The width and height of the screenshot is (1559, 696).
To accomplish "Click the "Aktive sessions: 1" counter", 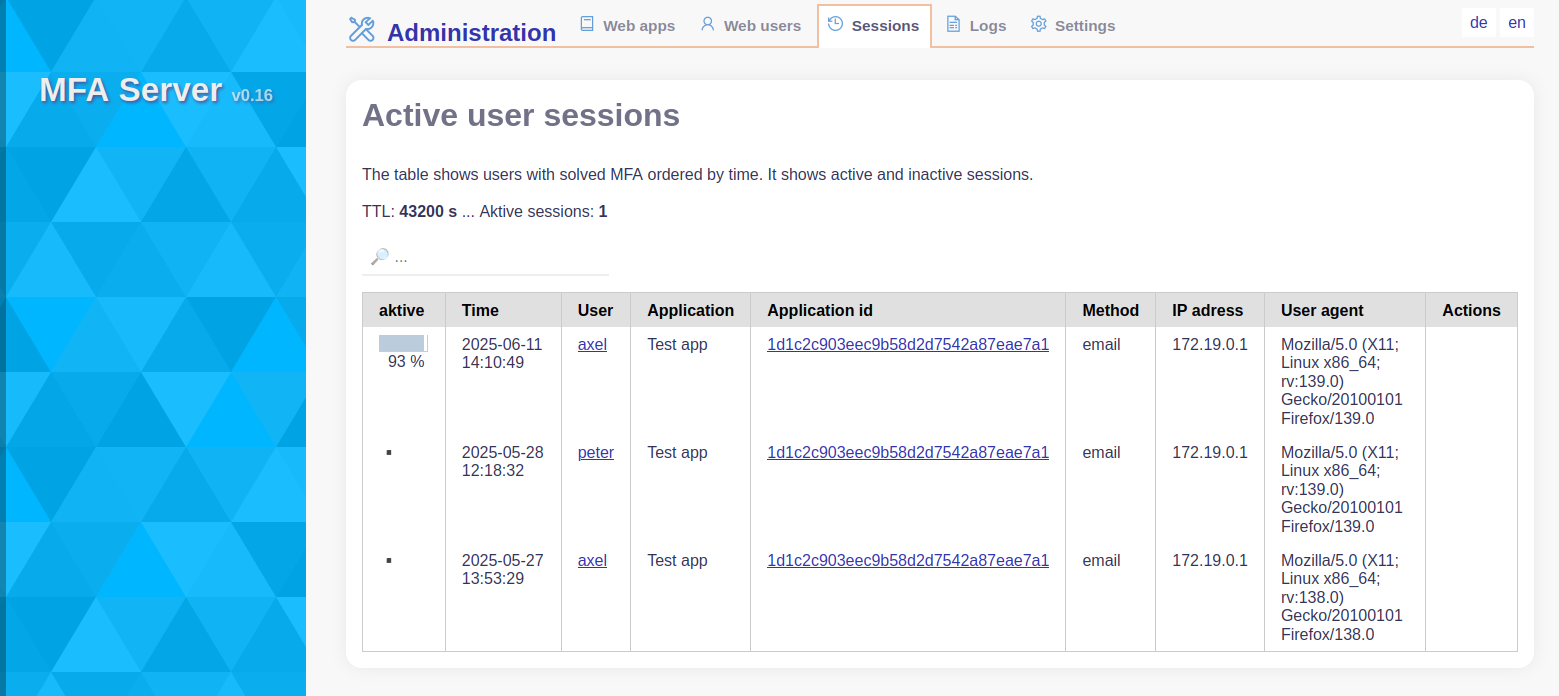I will pos(543,212).
